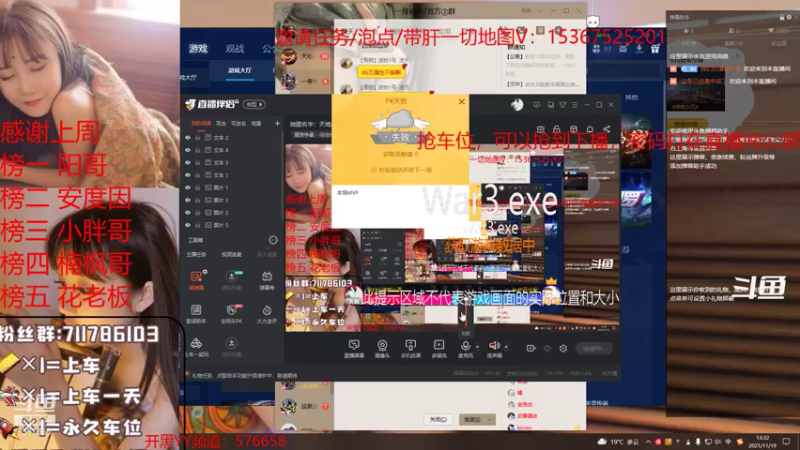Viewport: 800px width, 450px height.
Task: Open the 全民乐PK tool
Action: [232, 314]
